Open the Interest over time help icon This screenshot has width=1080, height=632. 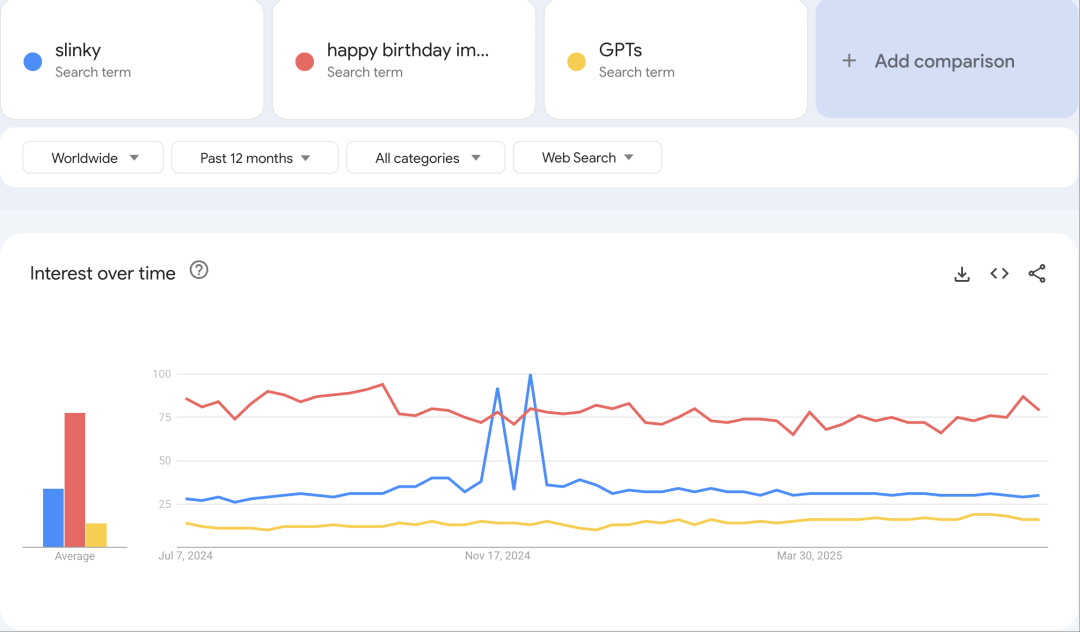tap(199, 270)
